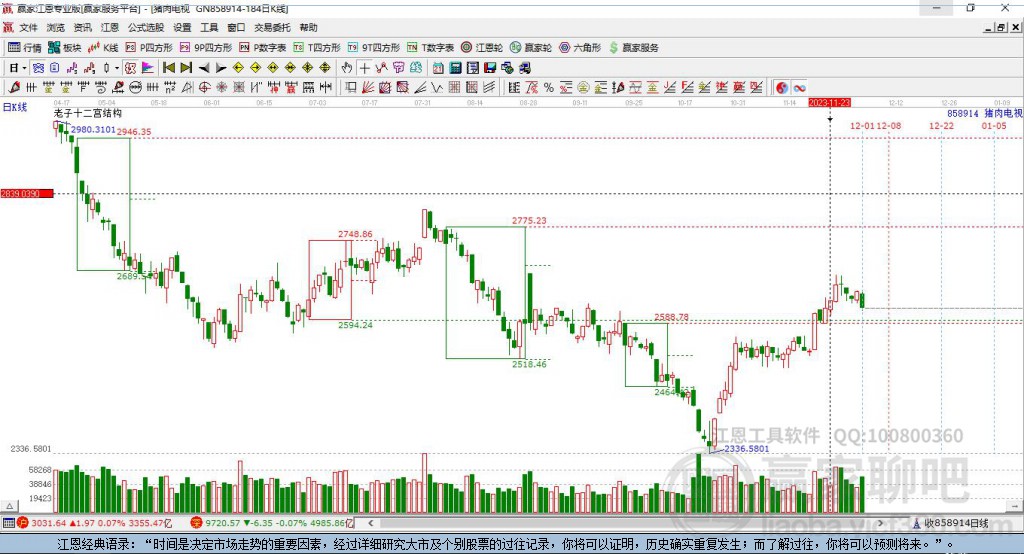Jump to last bar icon

[x=186, y=68]
